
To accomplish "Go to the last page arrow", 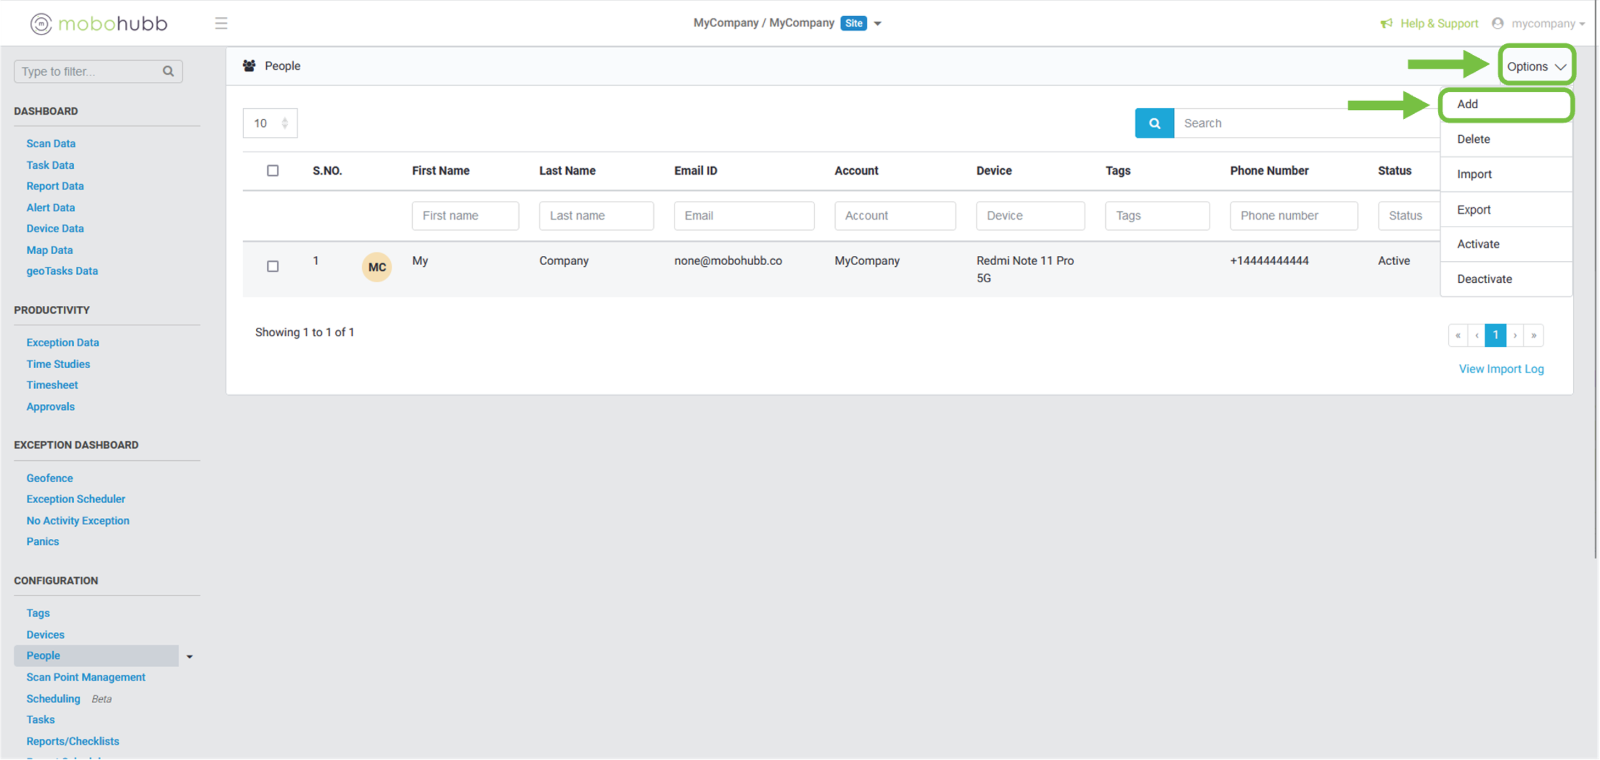I will [x=1534, y=335].
